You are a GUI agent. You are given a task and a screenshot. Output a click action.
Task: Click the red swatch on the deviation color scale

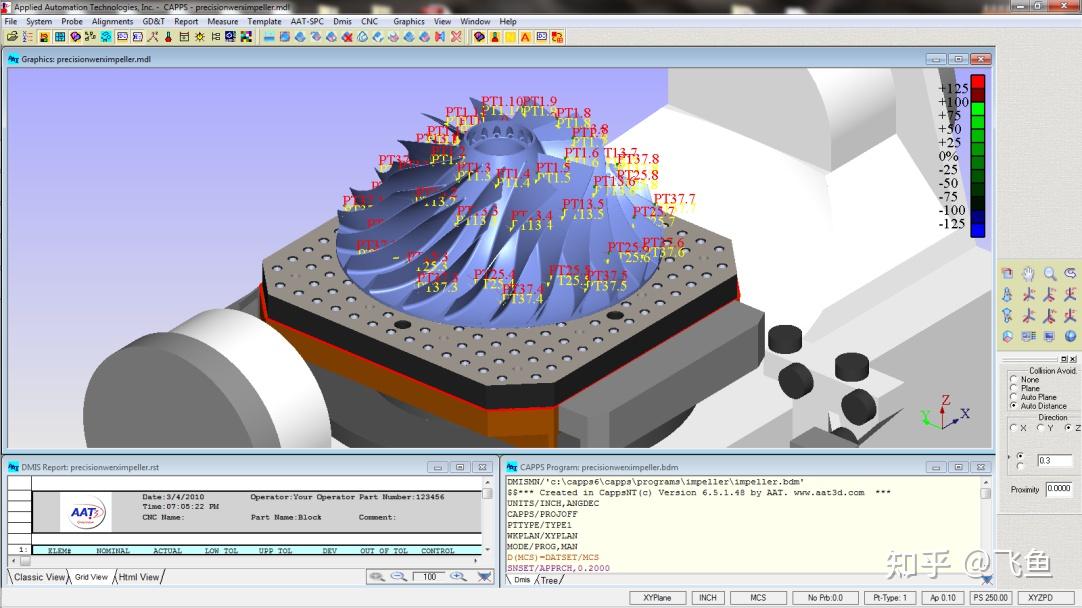(978, 81)
